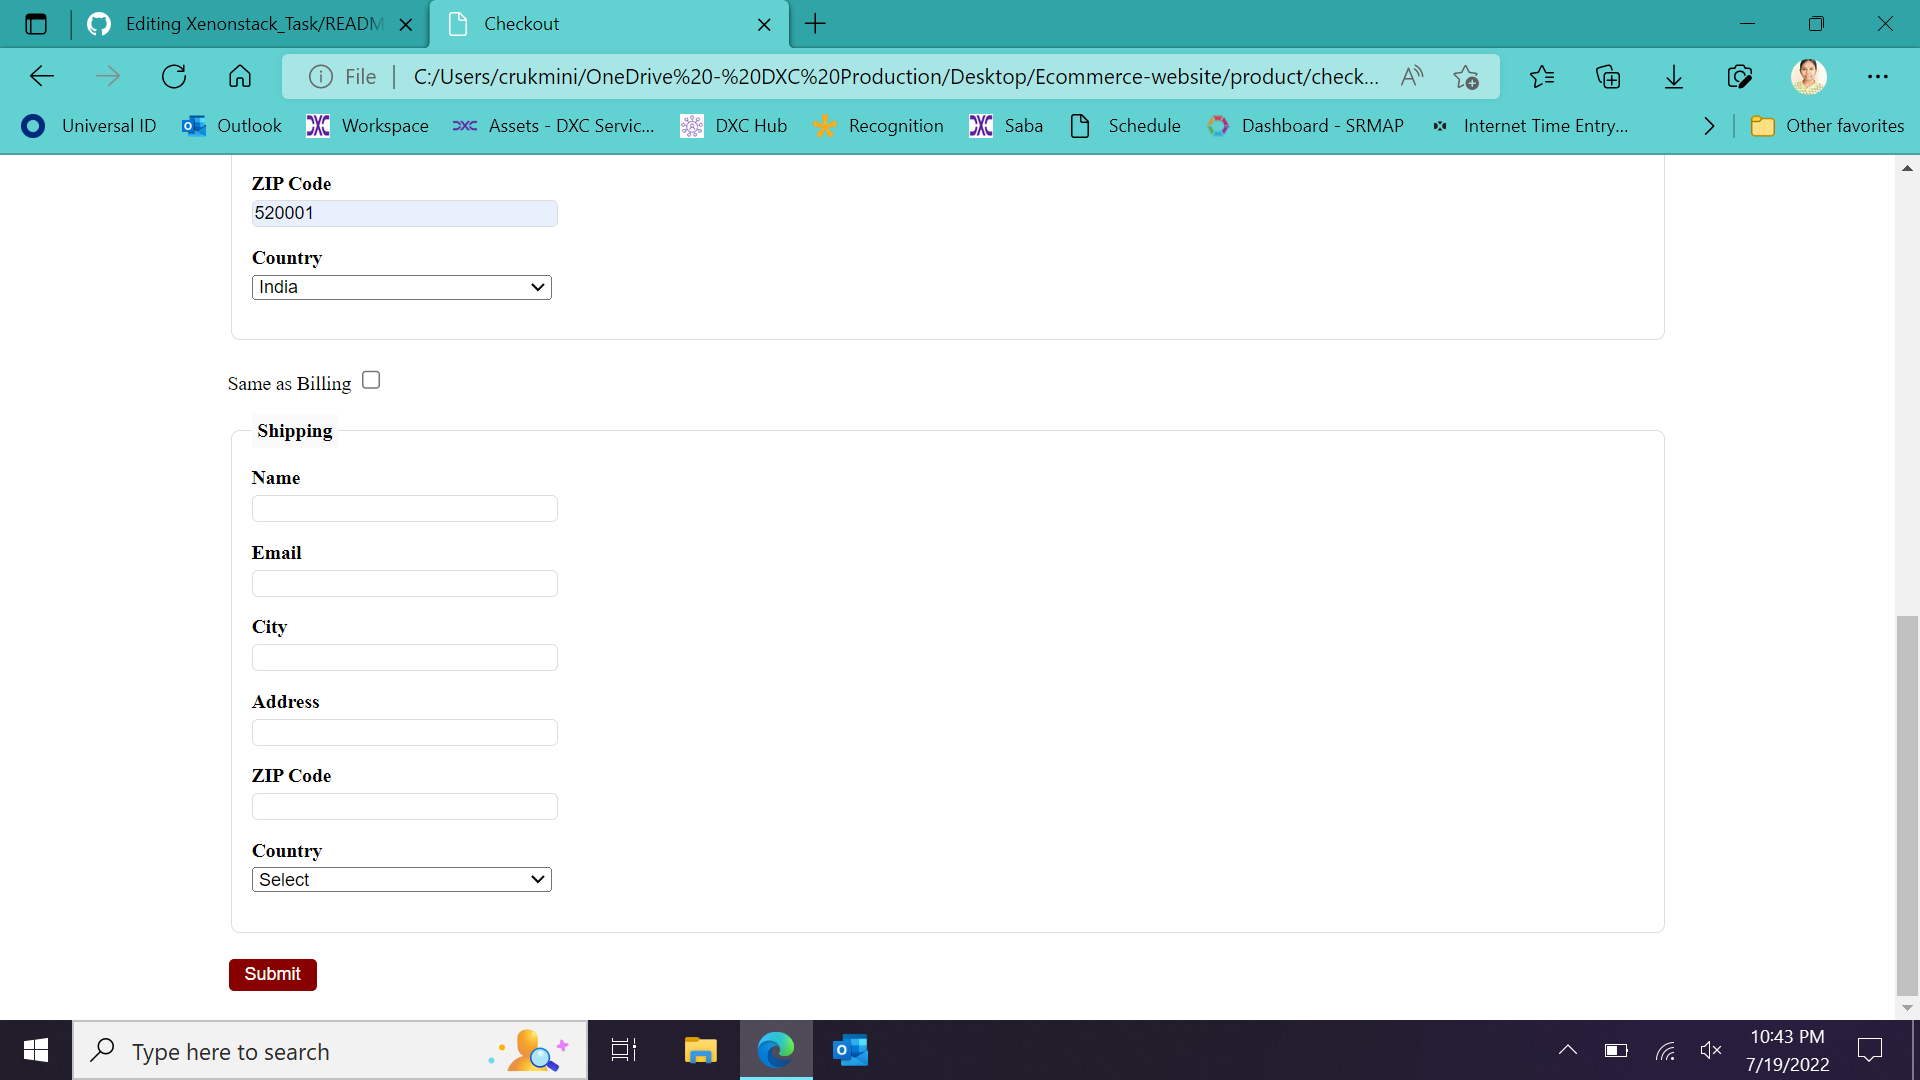Open shipping Country Select dropdown
The width and height of the screenshot is (1920, 1080).
coord(401,880)
